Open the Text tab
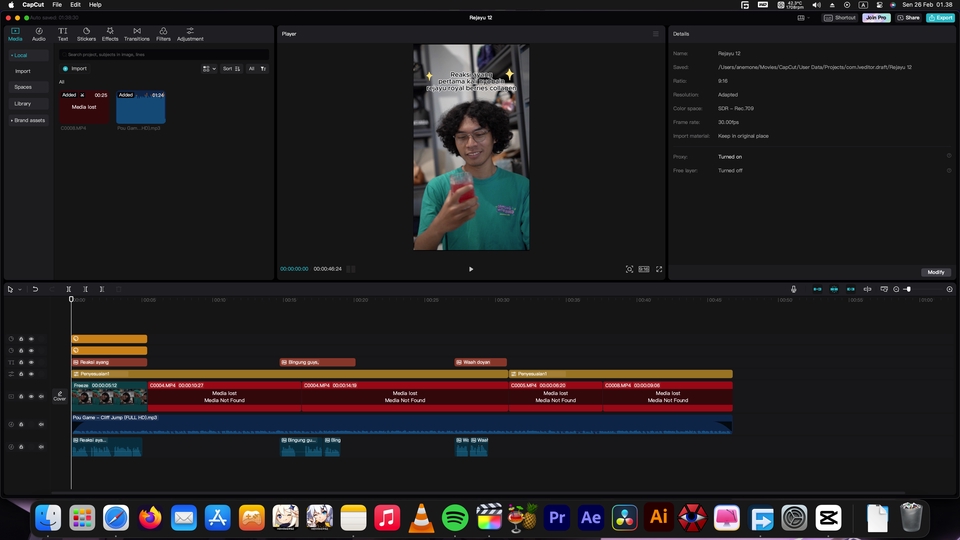960x540 pixels. 62,34
